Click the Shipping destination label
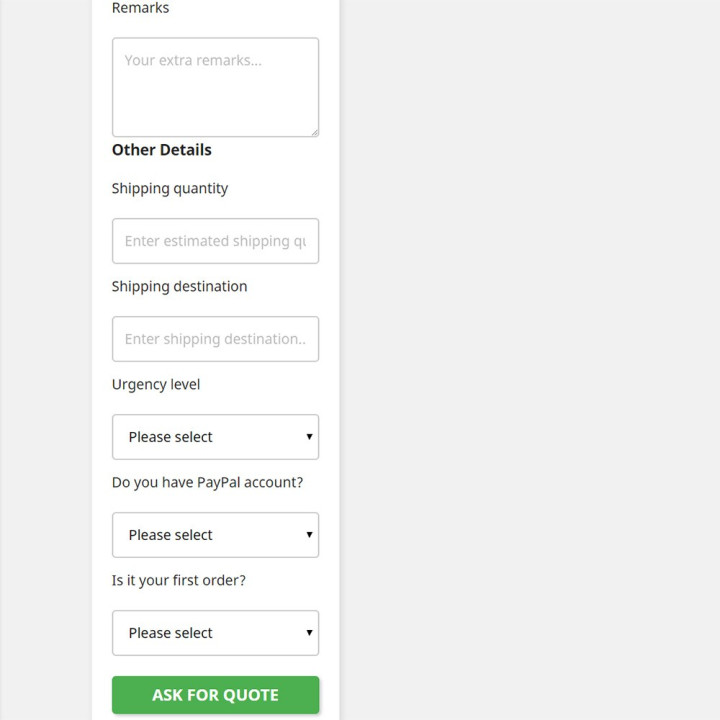 tap(180, 287)
